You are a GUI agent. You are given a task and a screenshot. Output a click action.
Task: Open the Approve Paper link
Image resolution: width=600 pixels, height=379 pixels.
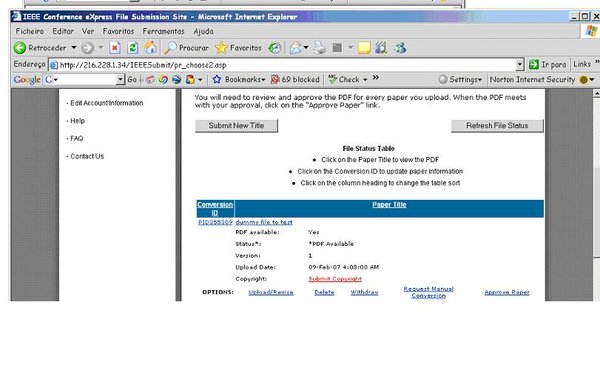click(507, 292)
